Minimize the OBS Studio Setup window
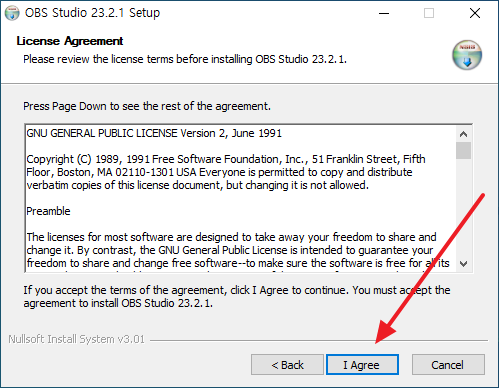This screenshot has height=388, width=499. tap(384, 13)
